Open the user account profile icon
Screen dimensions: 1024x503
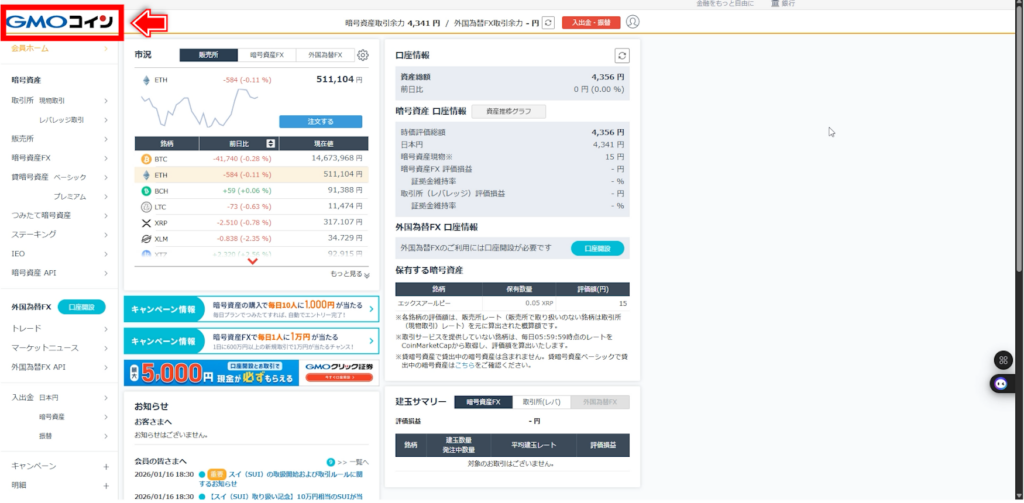click(632, 22)
